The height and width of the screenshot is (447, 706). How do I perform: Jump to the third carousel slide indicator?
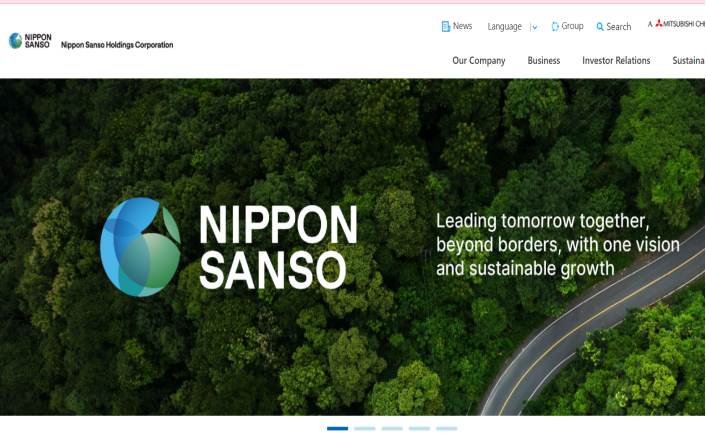click(x=392, y=428)
